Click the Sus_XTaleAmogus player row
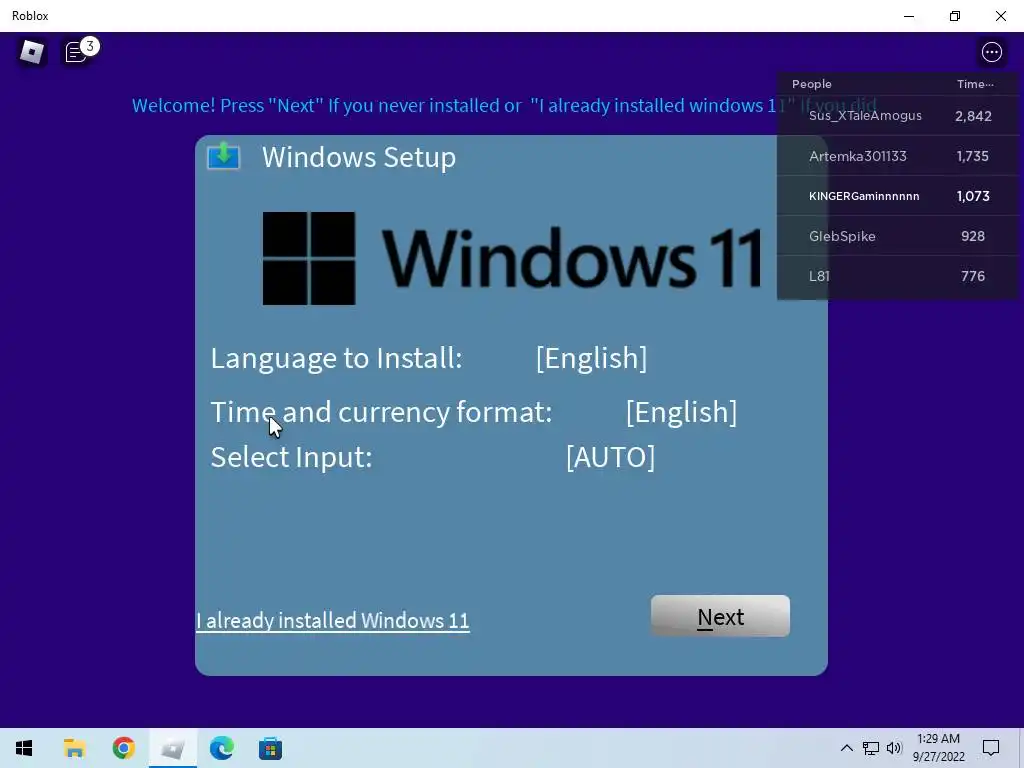 click(x=898, y=116)
